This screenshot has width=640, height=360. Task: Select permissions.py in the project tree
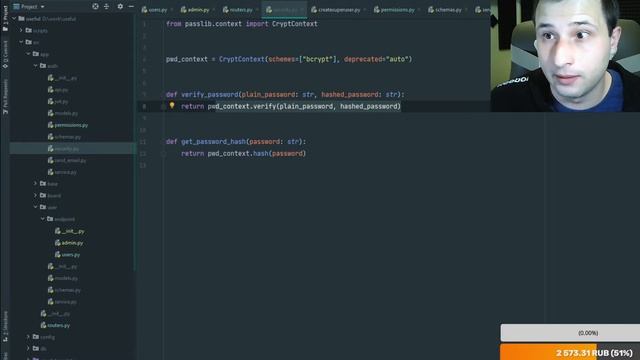click(68, 125)
